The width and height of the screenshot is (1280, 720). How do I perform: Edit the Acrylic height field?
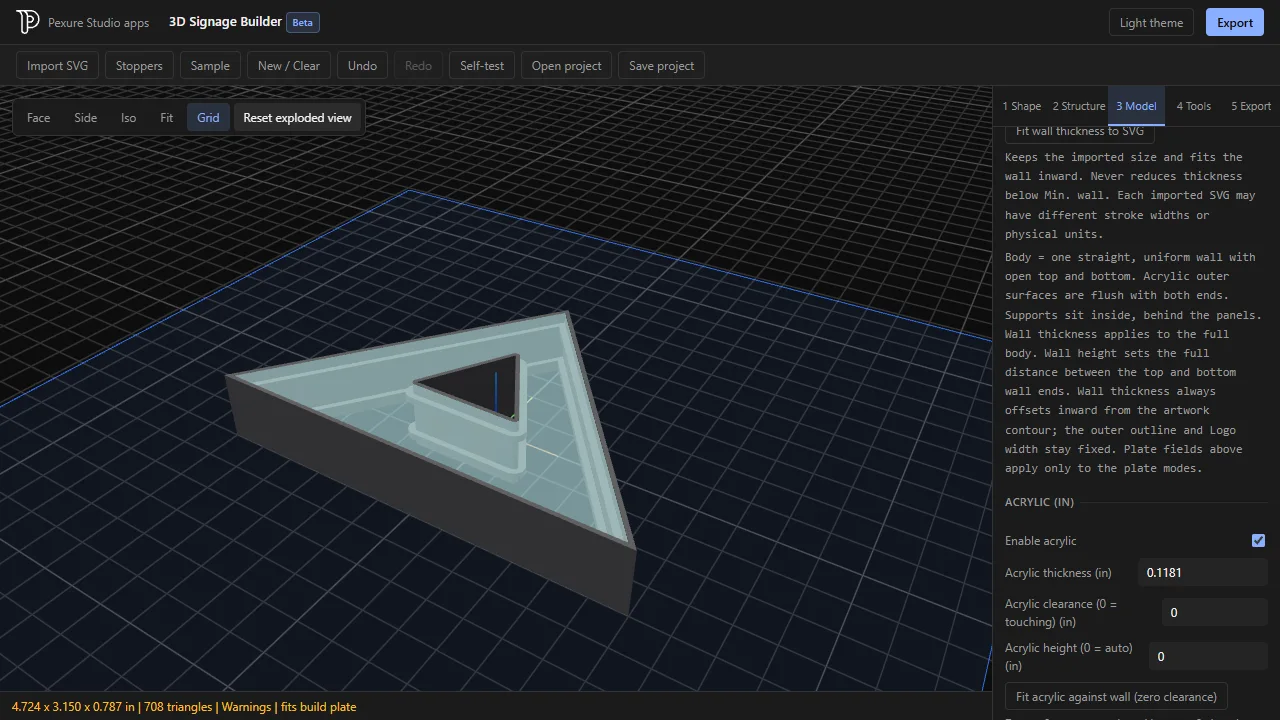(1208, 657)
